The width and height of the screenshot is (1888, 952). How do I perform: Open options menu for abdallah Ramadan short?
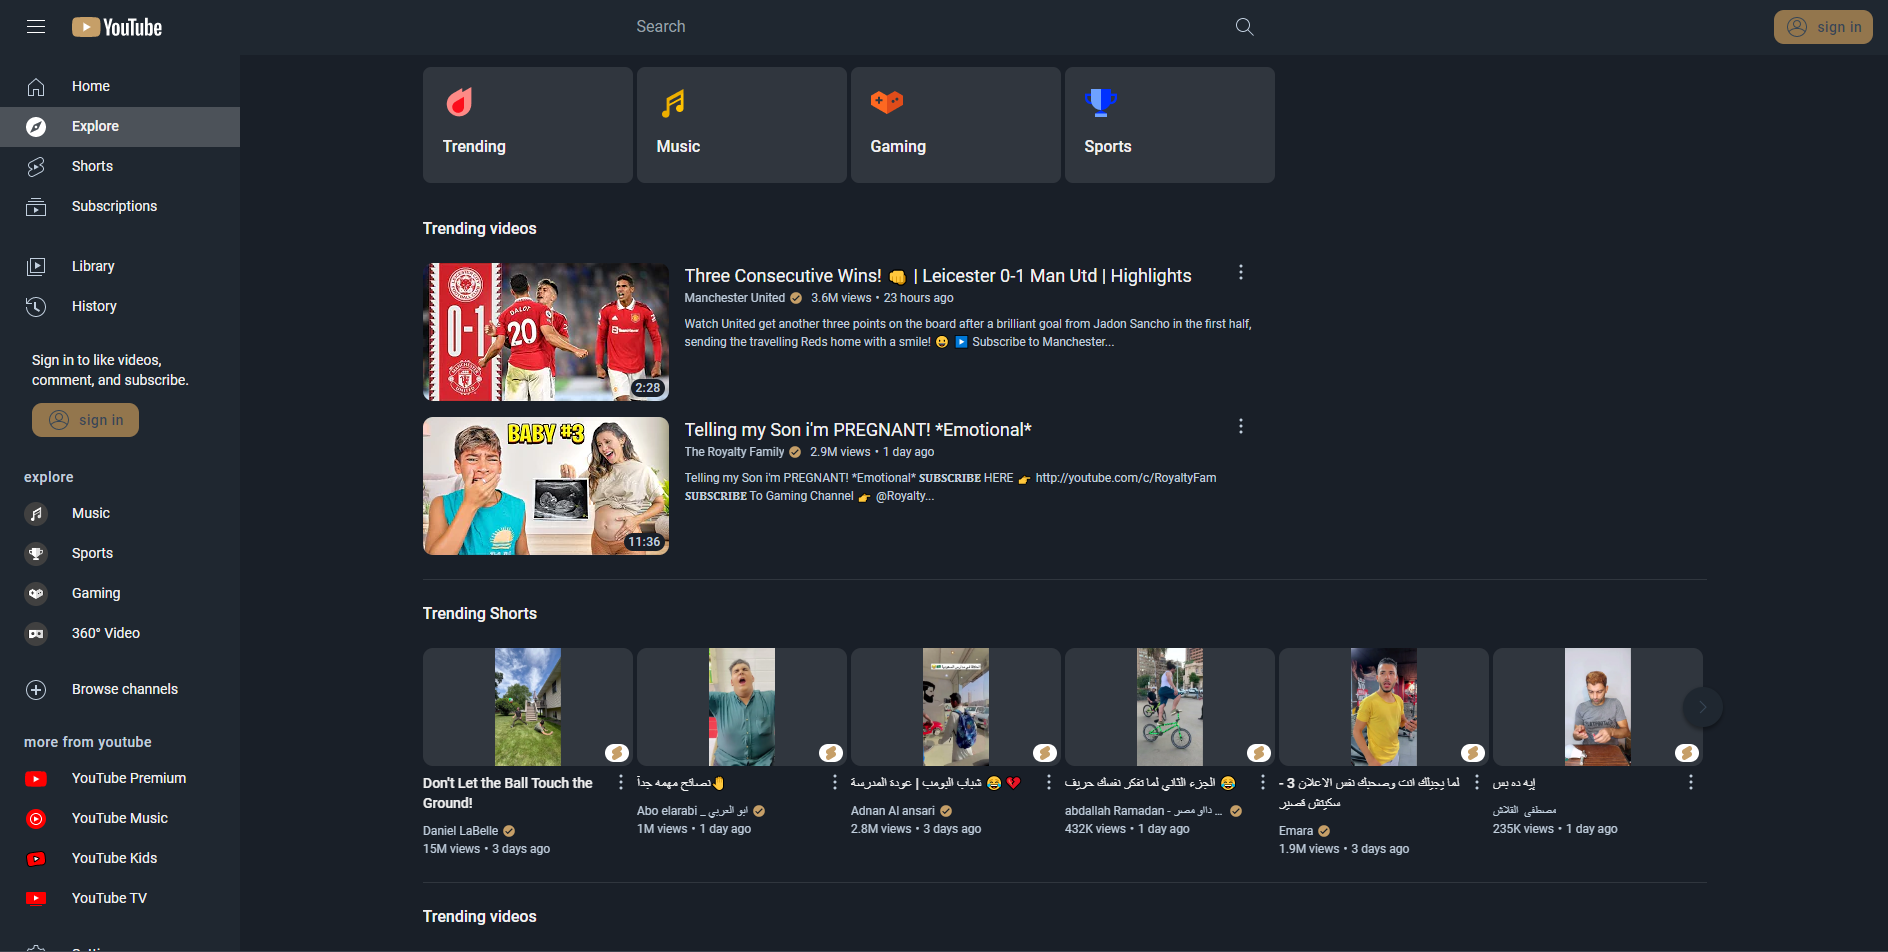click(1263, 782)
